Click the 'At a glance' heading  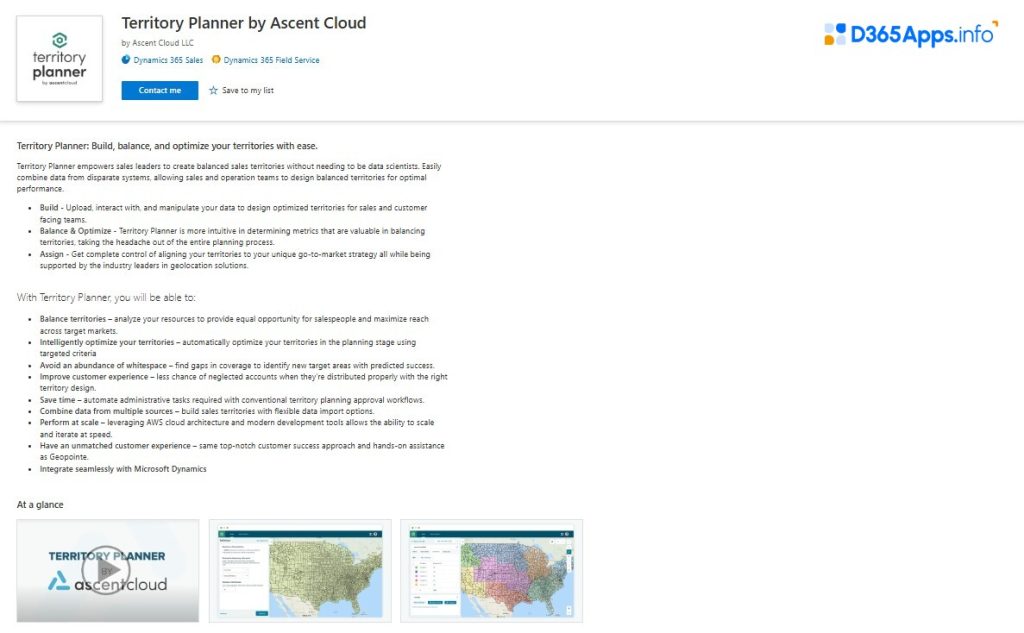tap(40, 504)
